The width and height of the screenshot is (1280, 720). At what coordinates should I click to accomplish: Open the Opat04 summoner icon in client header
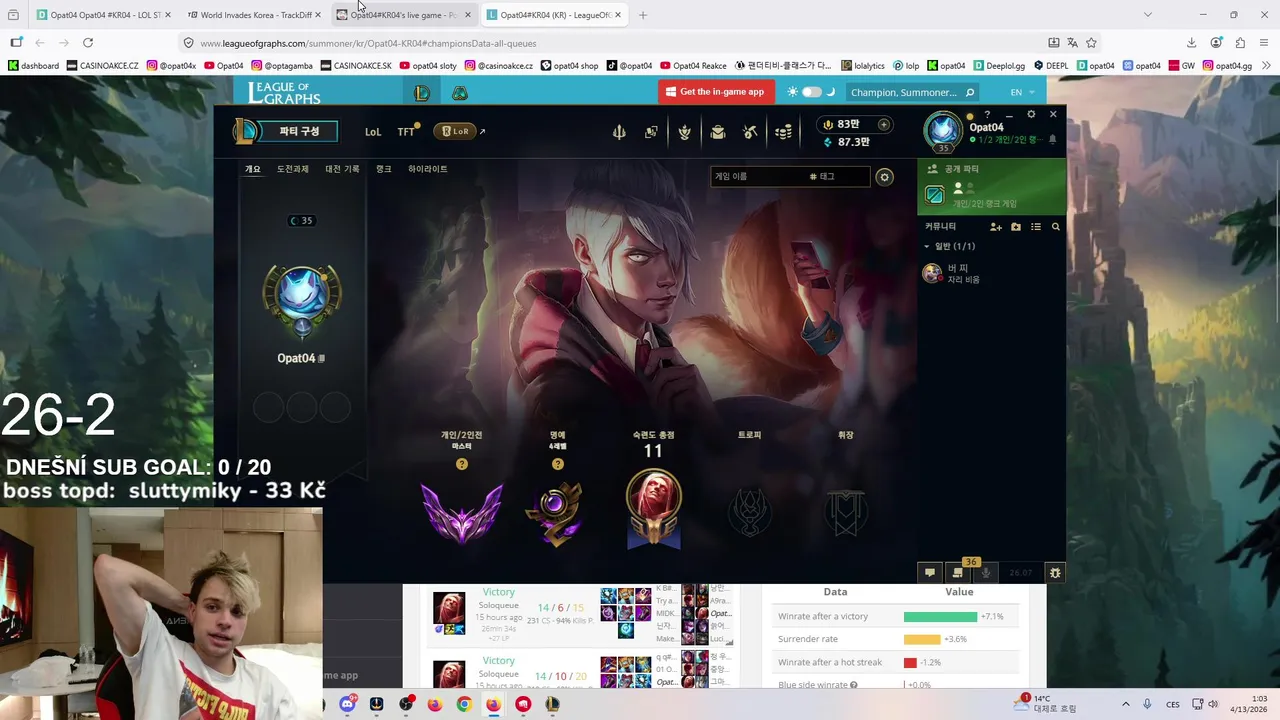tap(943, 130)
